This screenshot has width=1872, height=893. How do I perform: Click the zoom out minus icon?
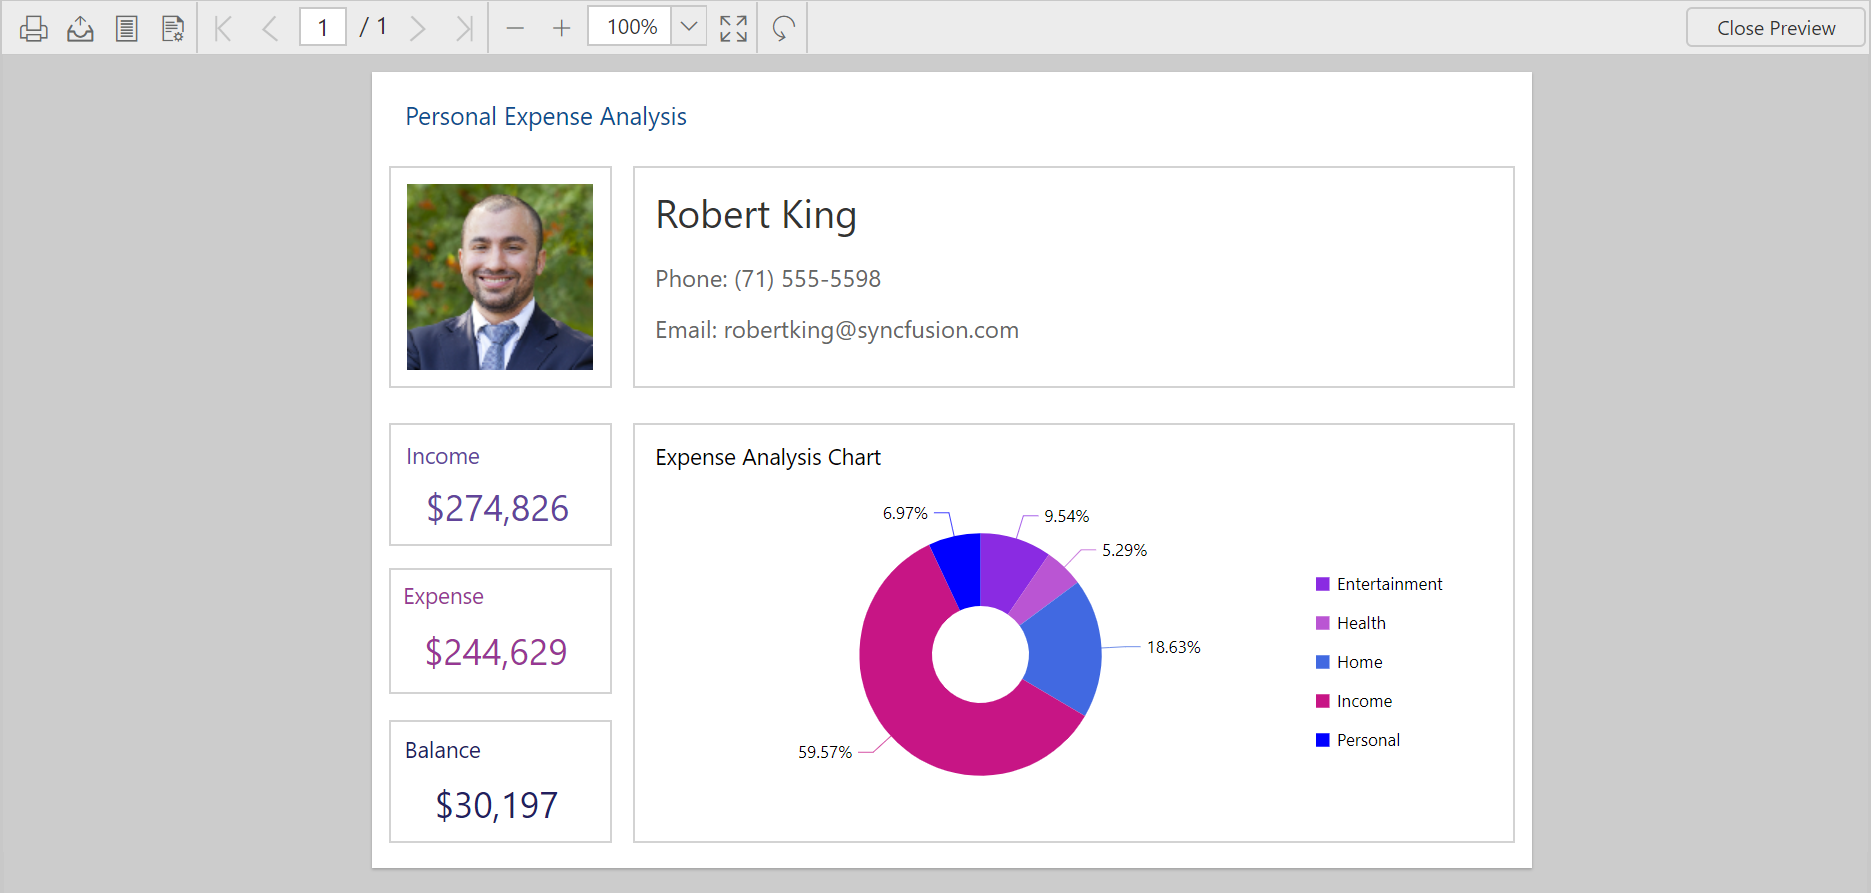coord(515,28)
